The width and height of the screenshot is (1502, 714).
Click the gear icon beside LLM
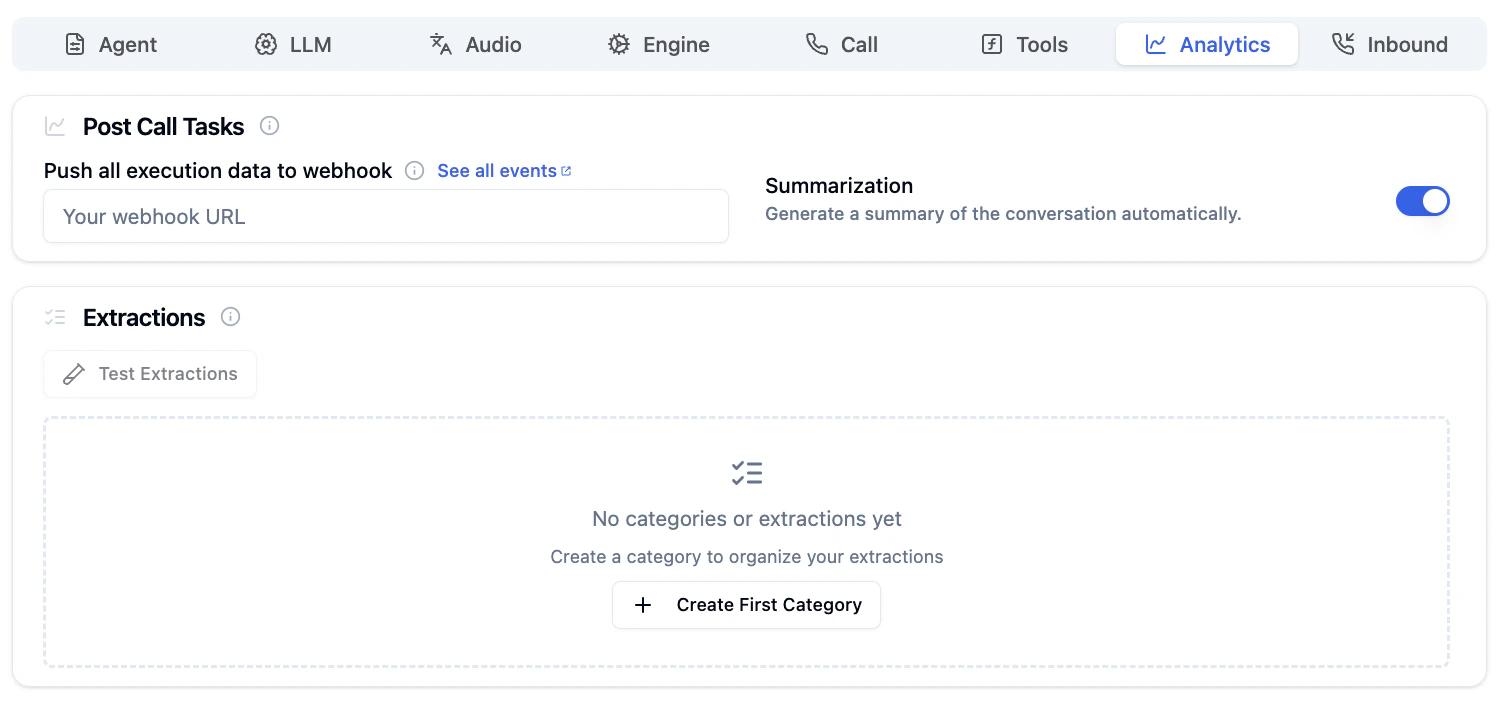[265, 44]
